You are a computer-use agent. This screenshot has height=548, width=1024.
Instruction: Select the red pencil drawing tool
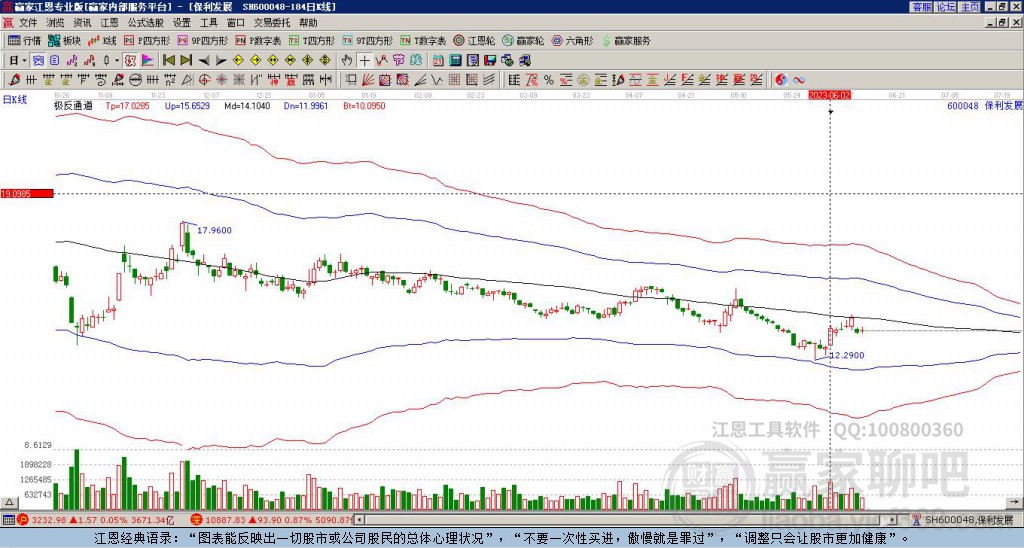point(14,80)
